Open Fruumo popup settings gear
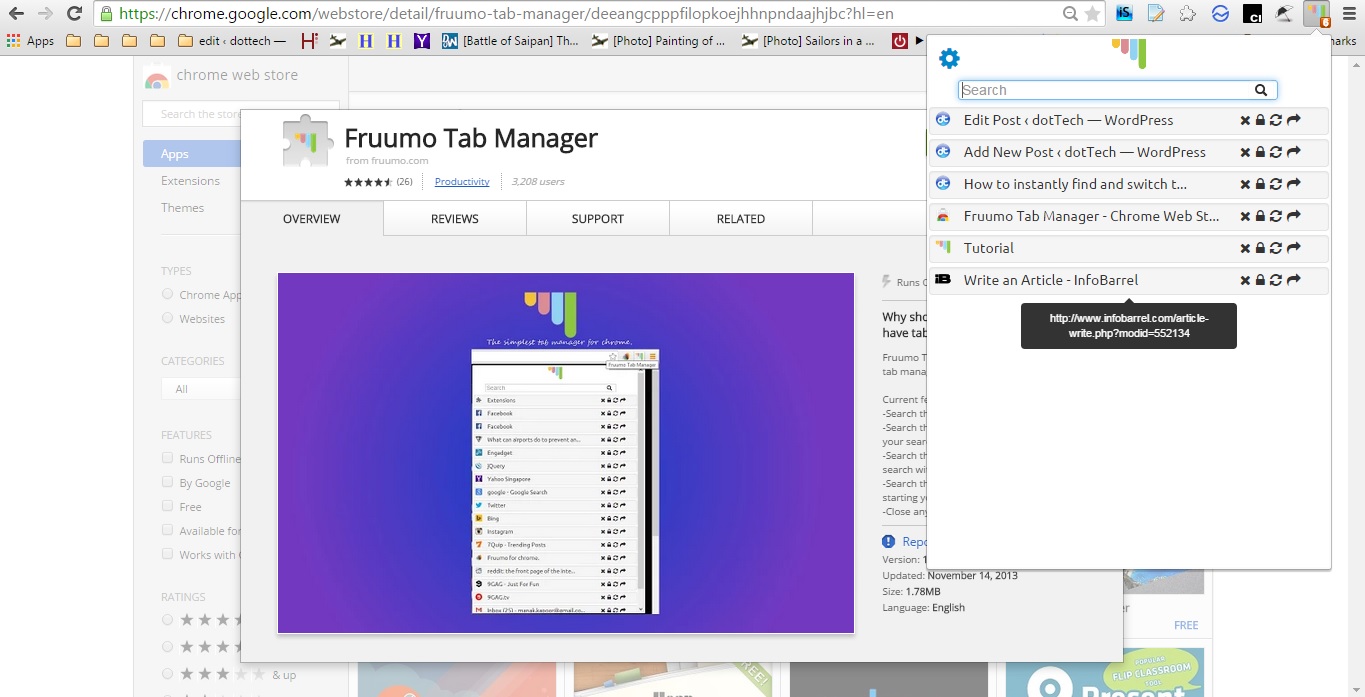 pos(949,59)
